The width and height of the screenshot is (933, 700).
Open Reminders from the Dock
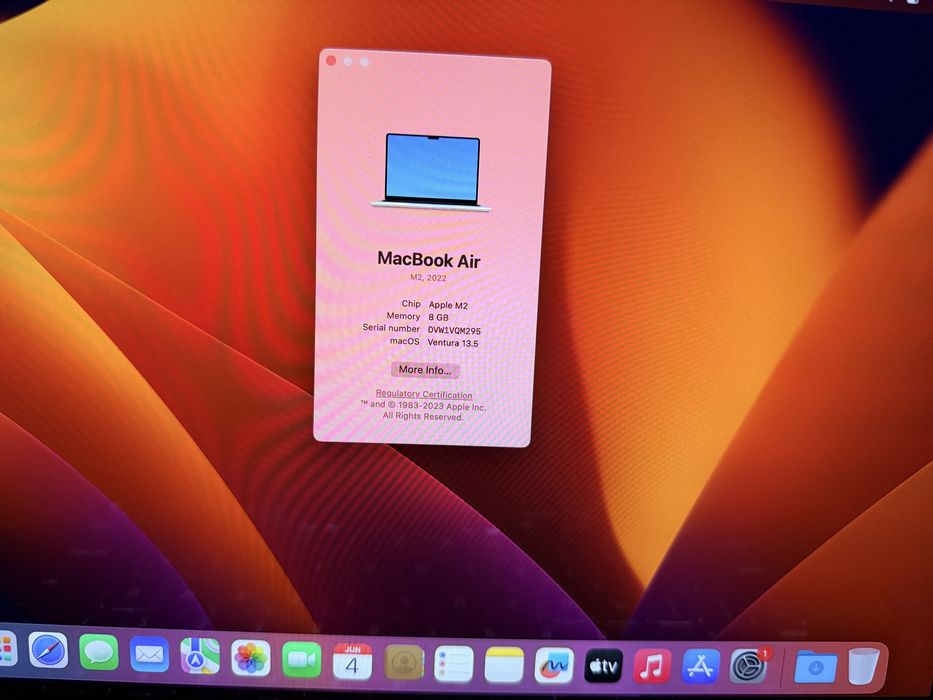click(x=454, y=664)
